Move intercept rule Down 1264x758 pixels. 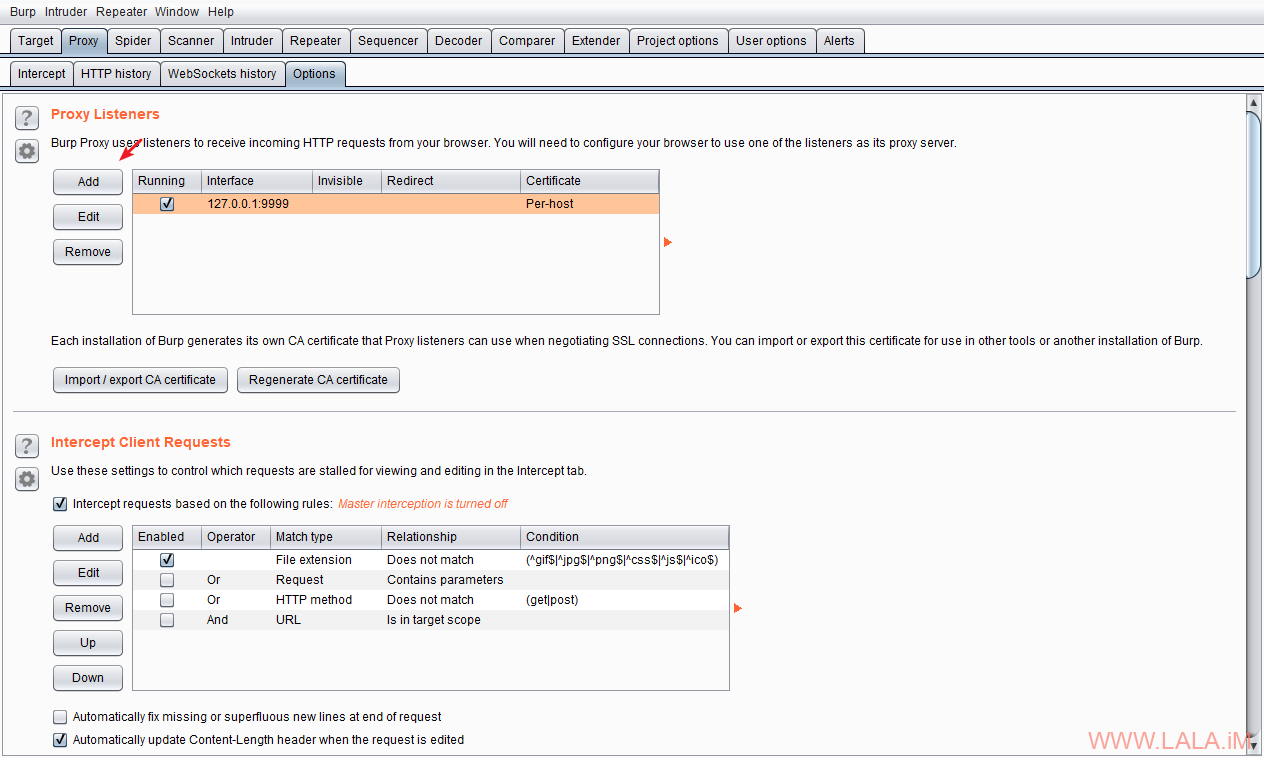pos(88,678)
